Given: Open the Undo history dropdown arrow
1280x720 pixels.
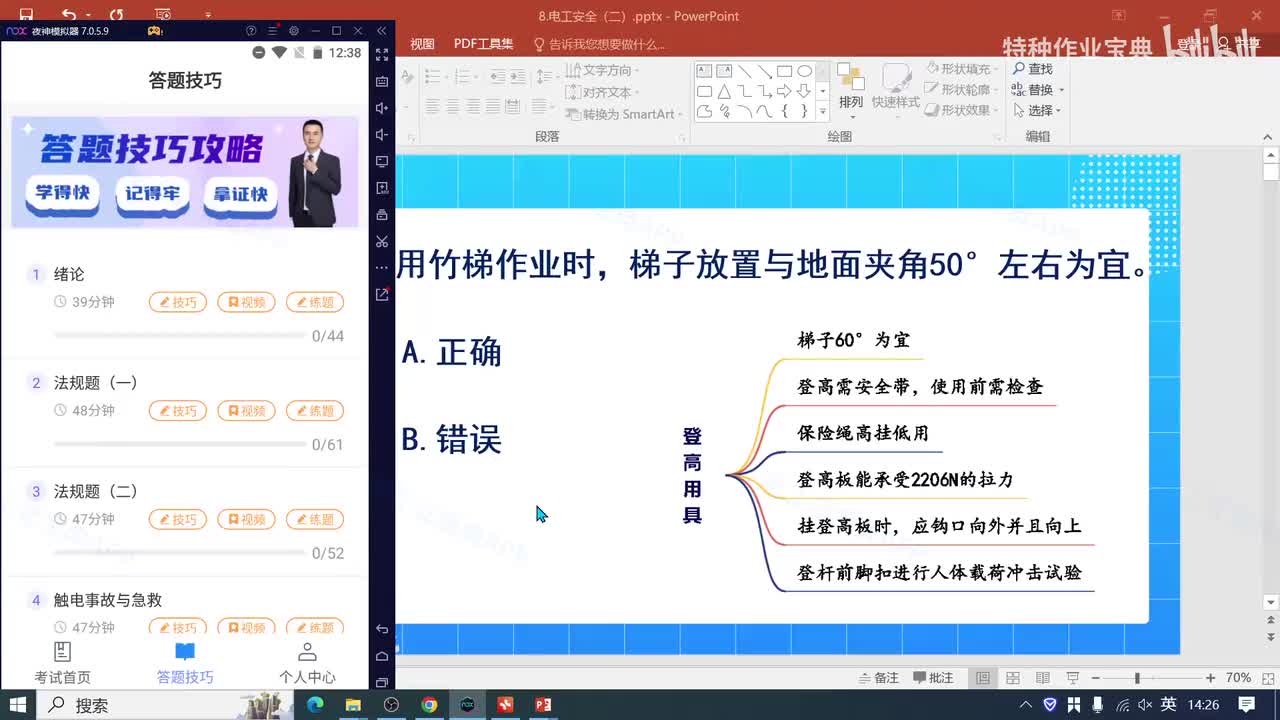Looking at the screenshot, I should click(88, 16).
